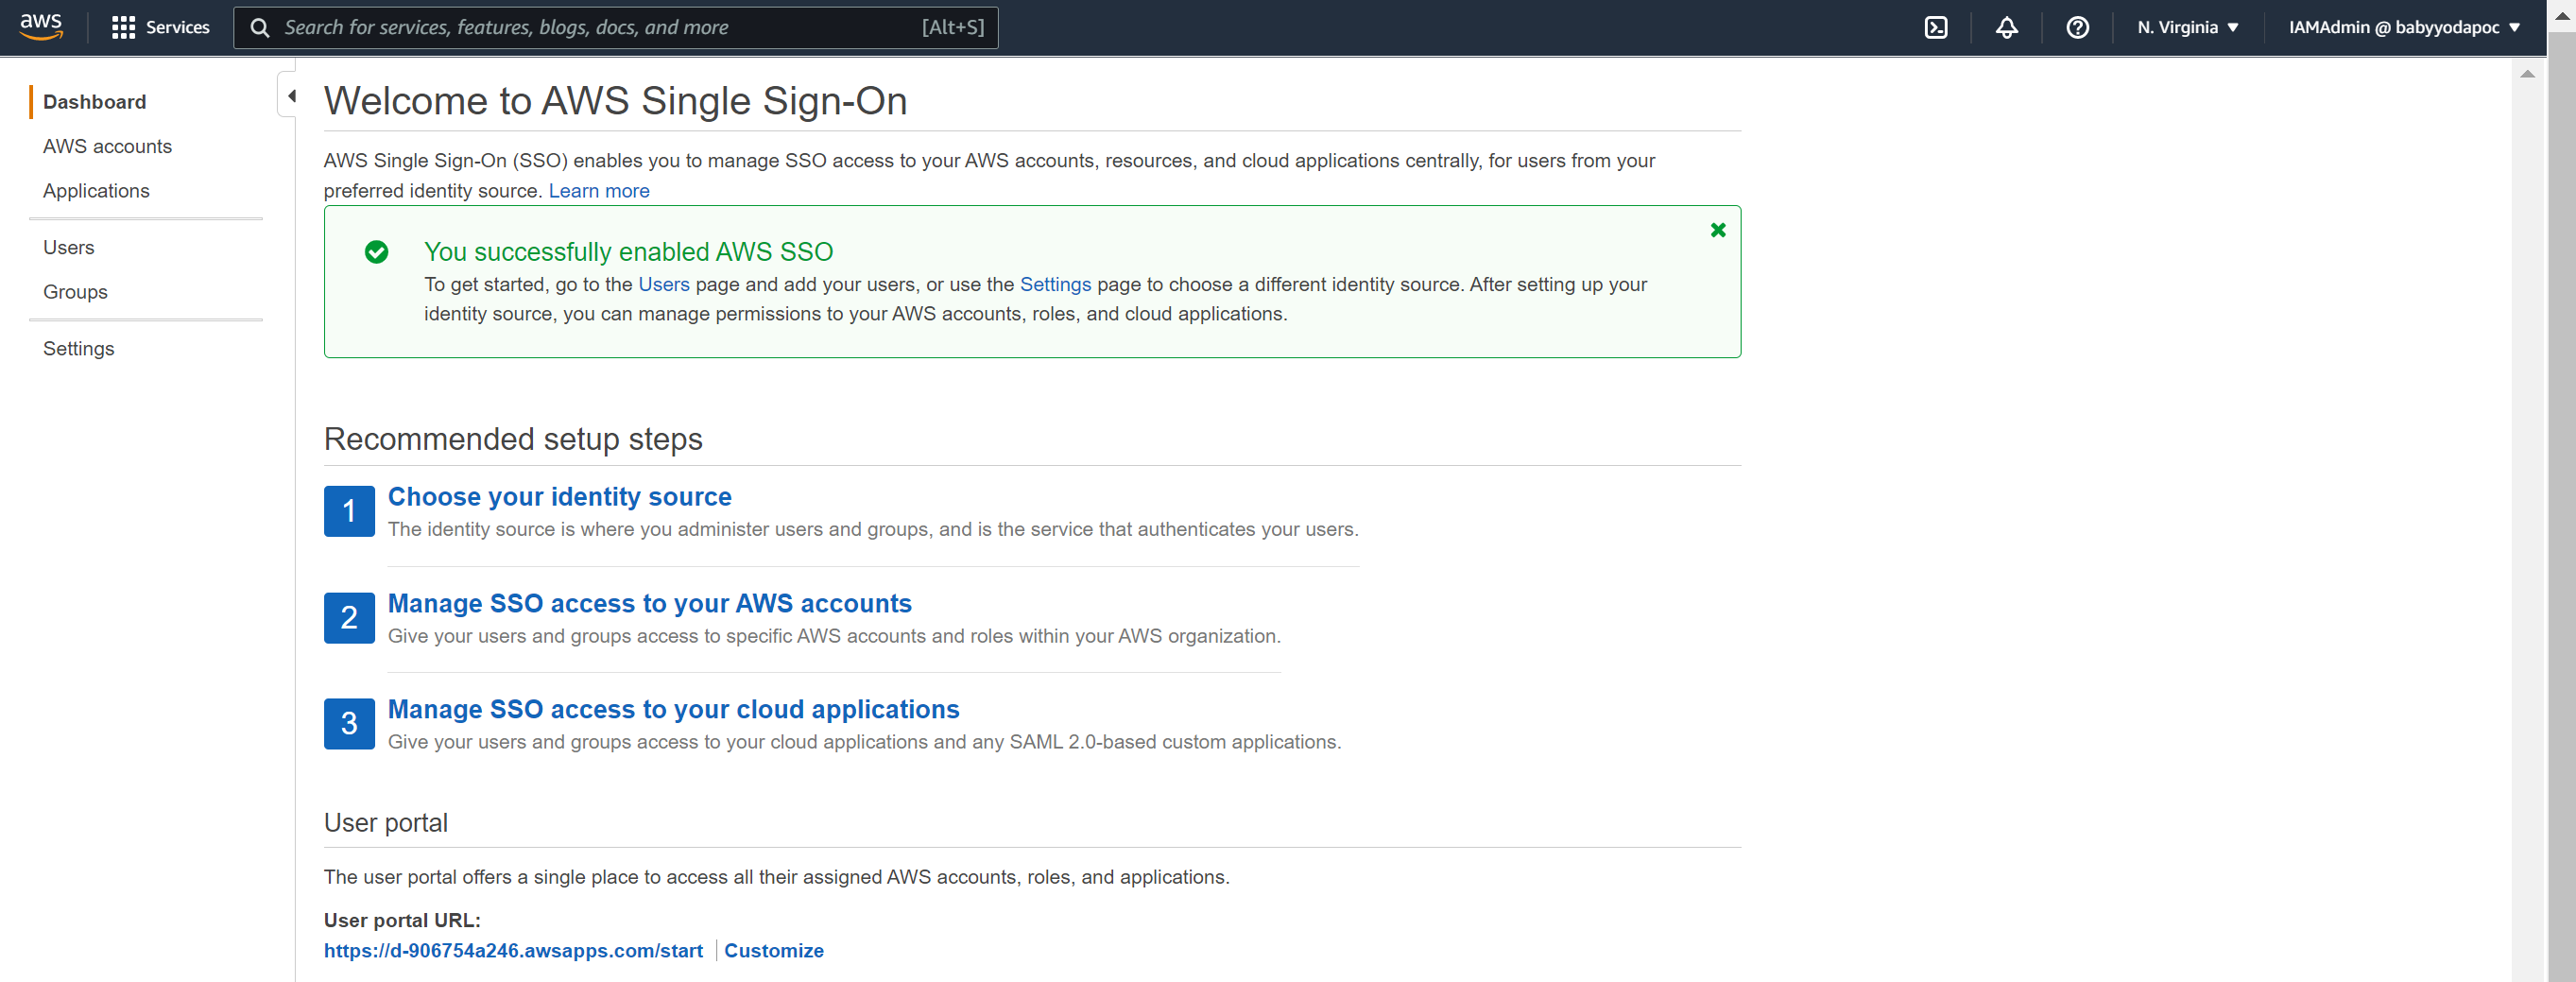Go to Groups in the sidebar
Screen dimensions: 2576x982
pos(75,291)
